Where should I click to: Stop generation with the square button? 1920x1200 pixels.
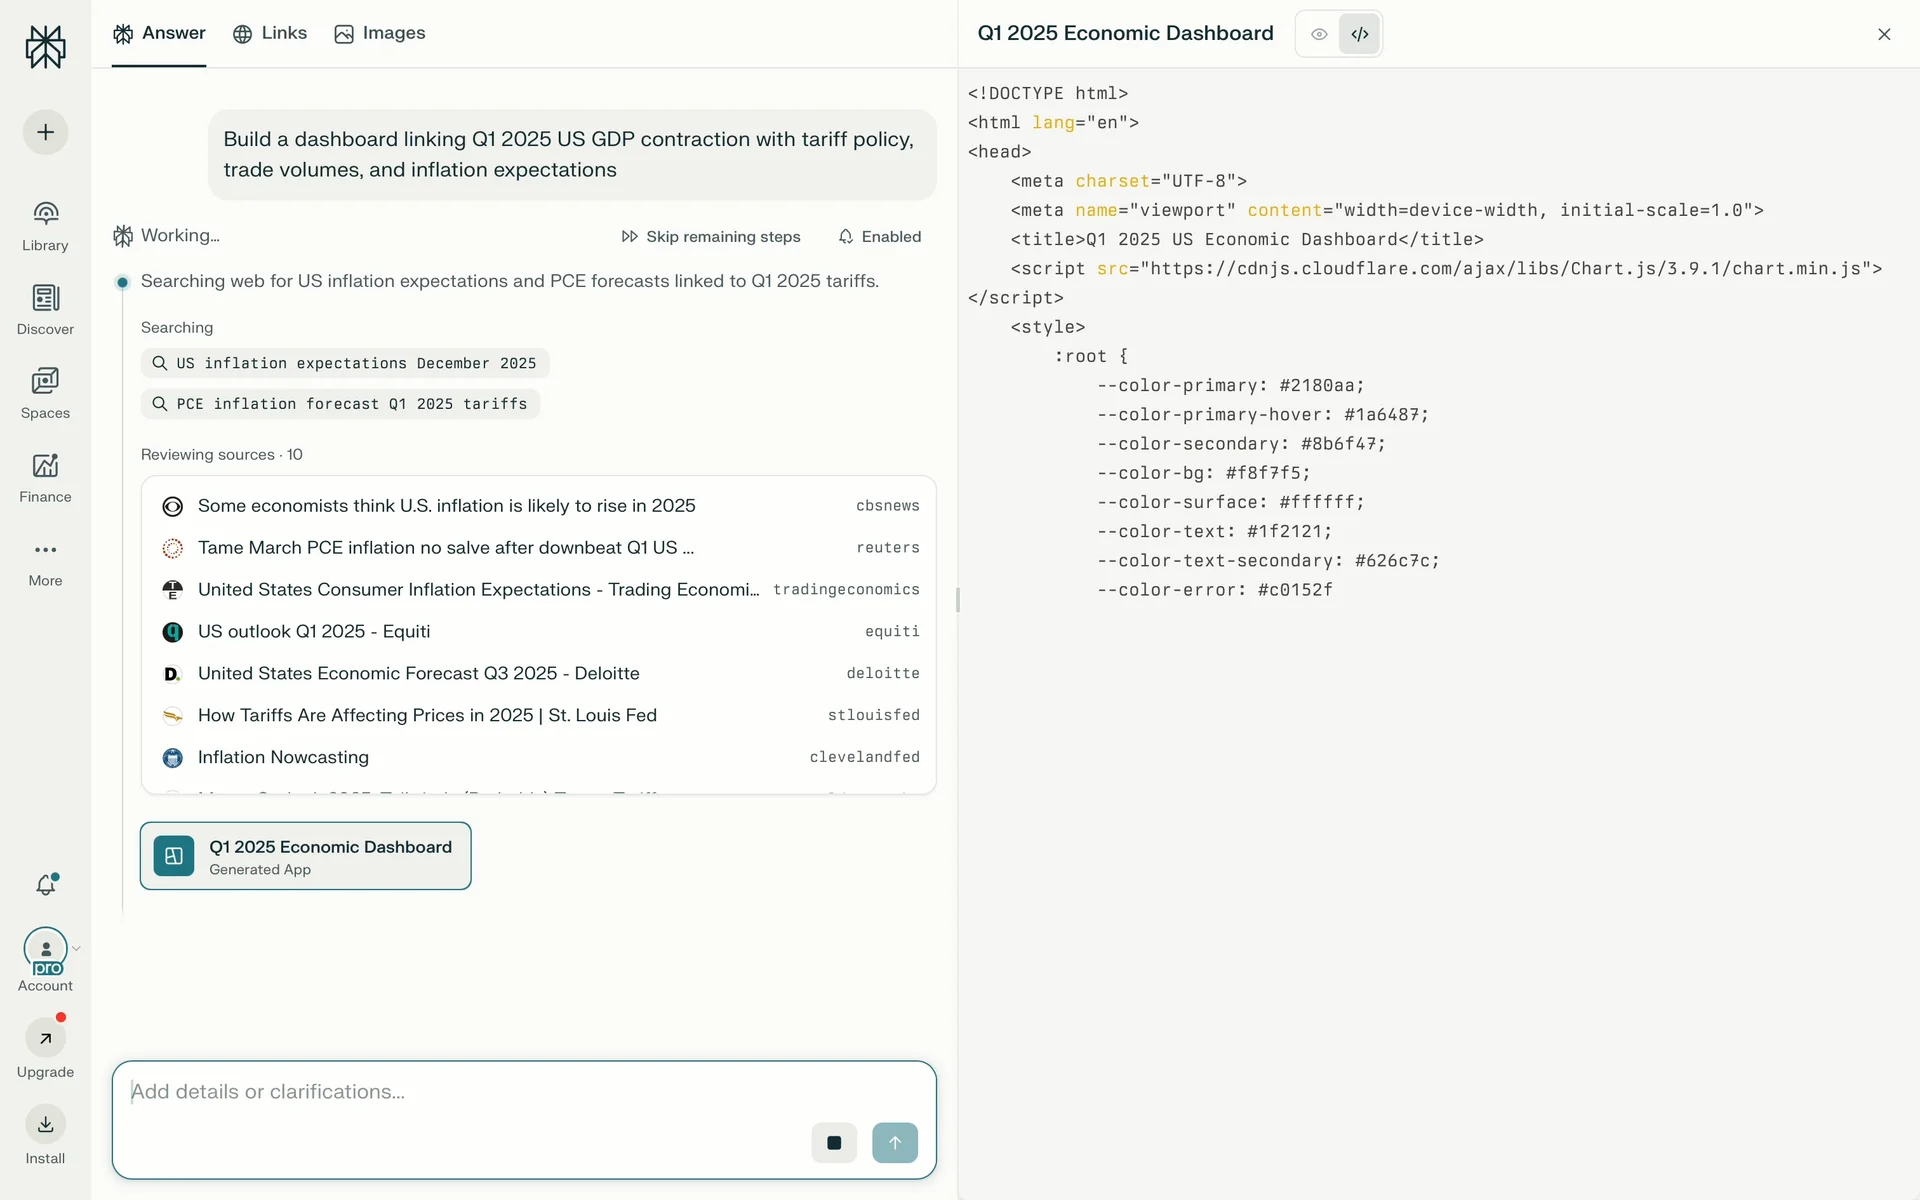coord(834,1143)
